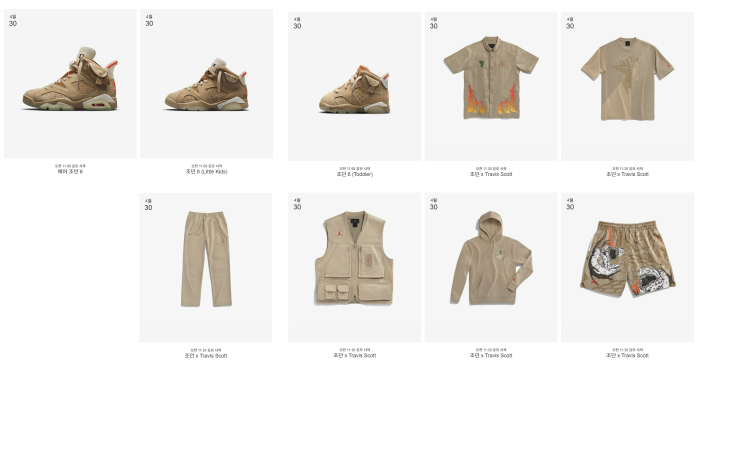Open the Jordan 6 Toddler sneaker image
The image size is (743, 464).
click(354, 86)
